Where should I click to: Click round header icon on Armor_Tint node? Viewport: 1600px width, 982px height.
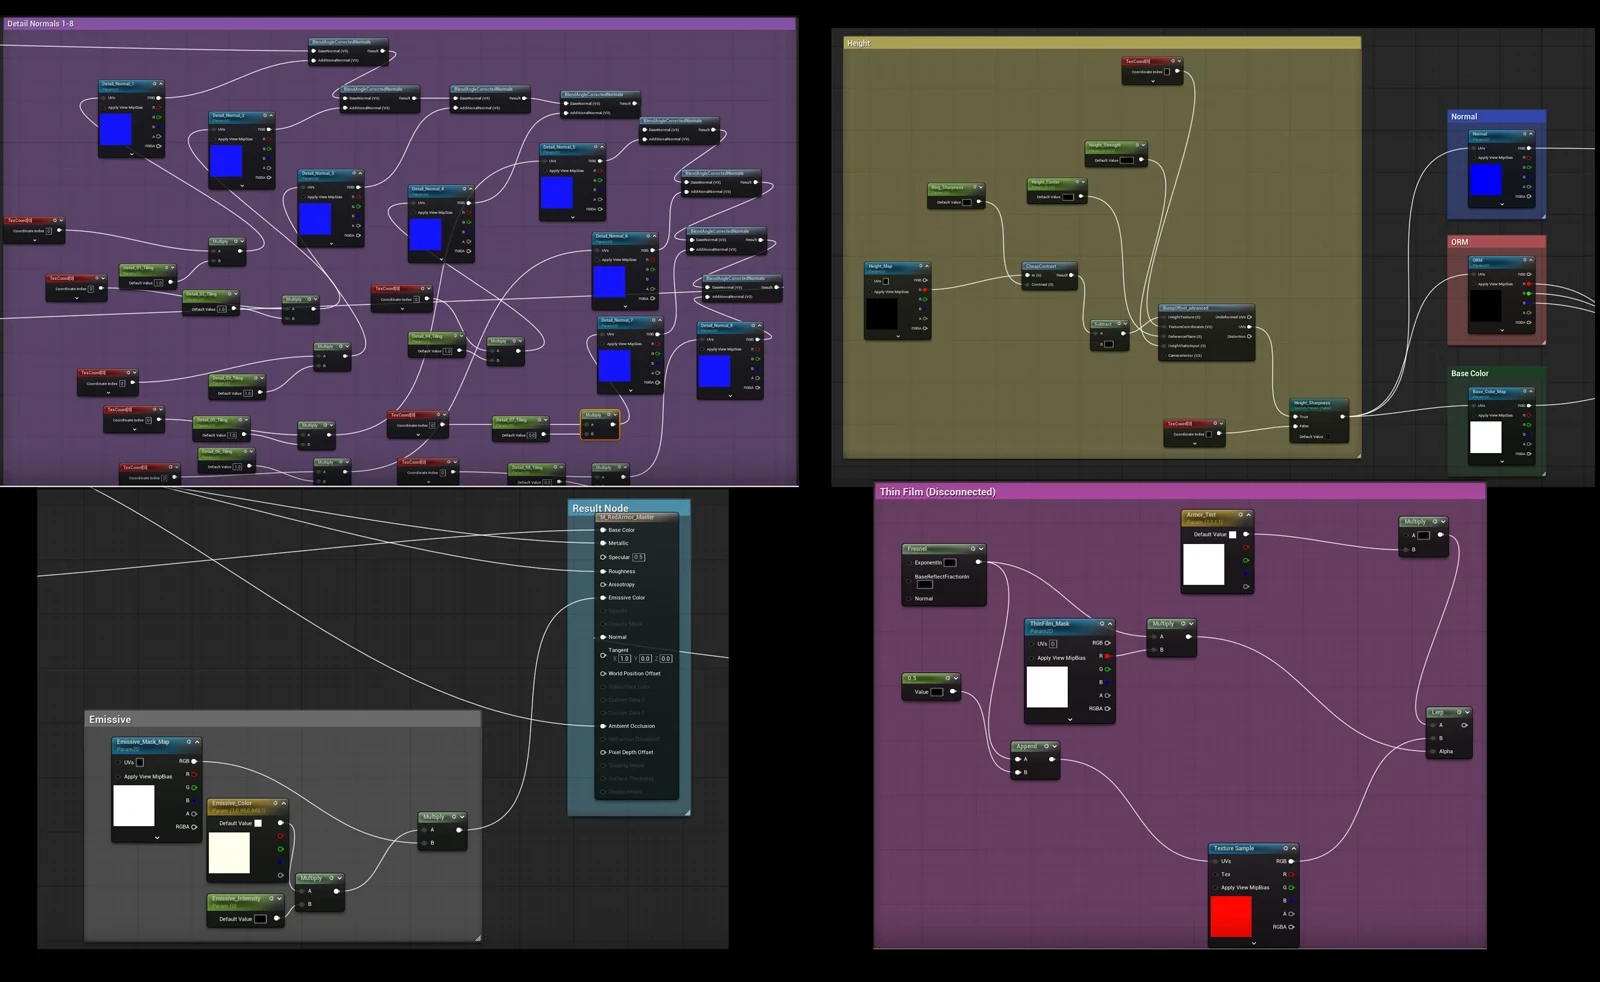click(x=1240, y=515)
